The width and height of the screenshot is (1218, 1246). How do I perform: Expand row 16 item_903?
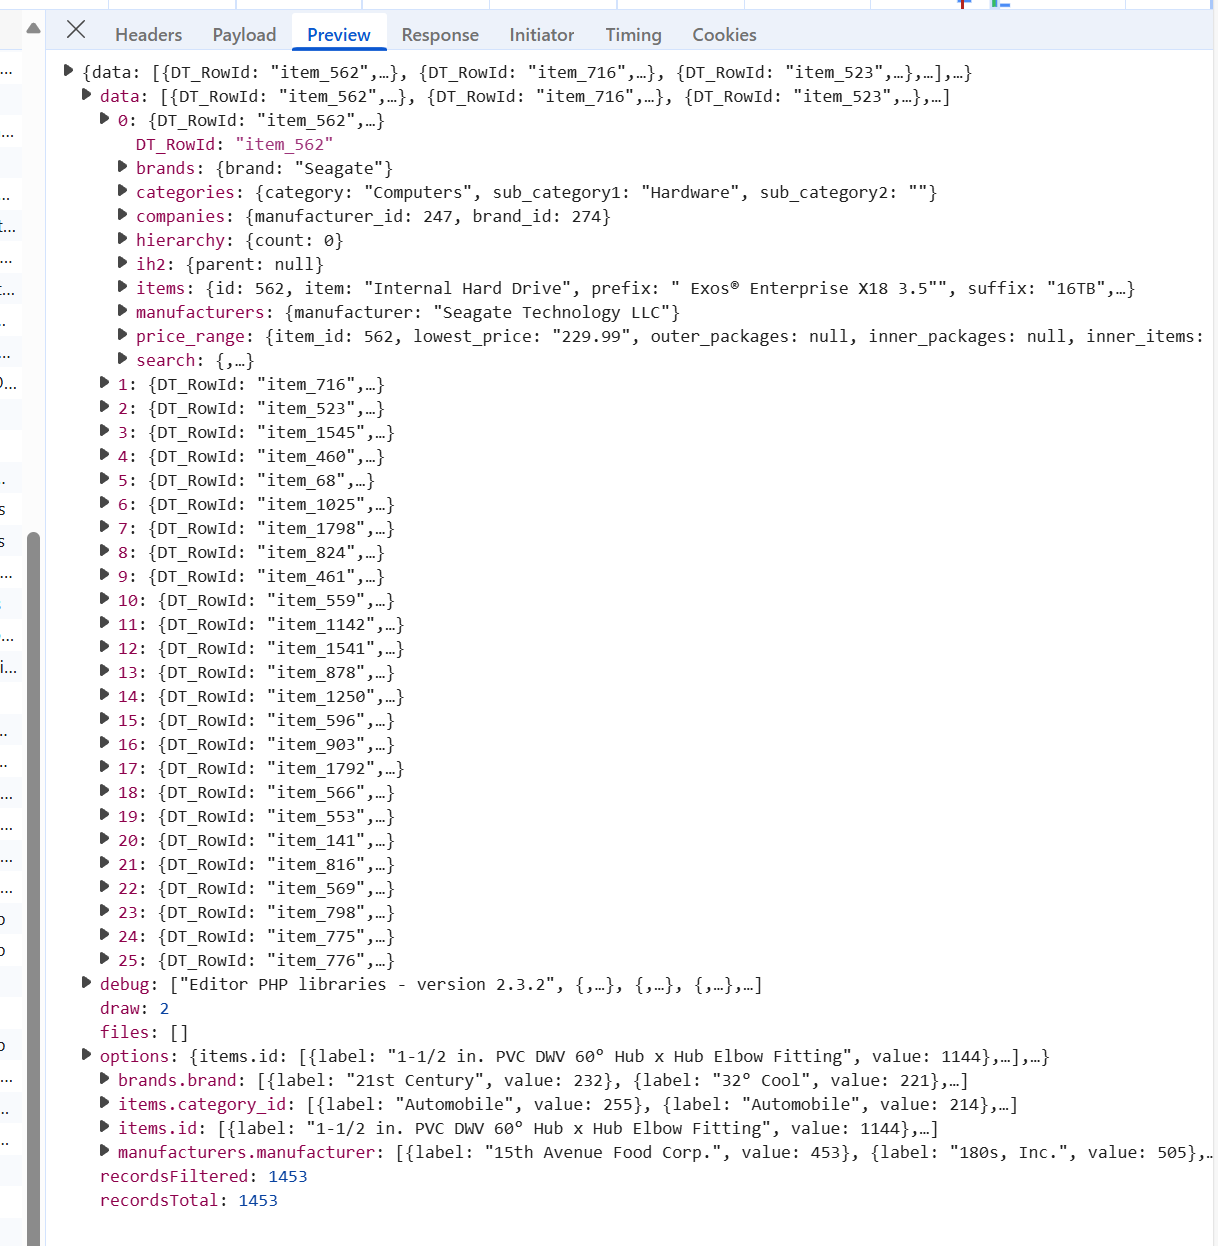click(104, 742)
